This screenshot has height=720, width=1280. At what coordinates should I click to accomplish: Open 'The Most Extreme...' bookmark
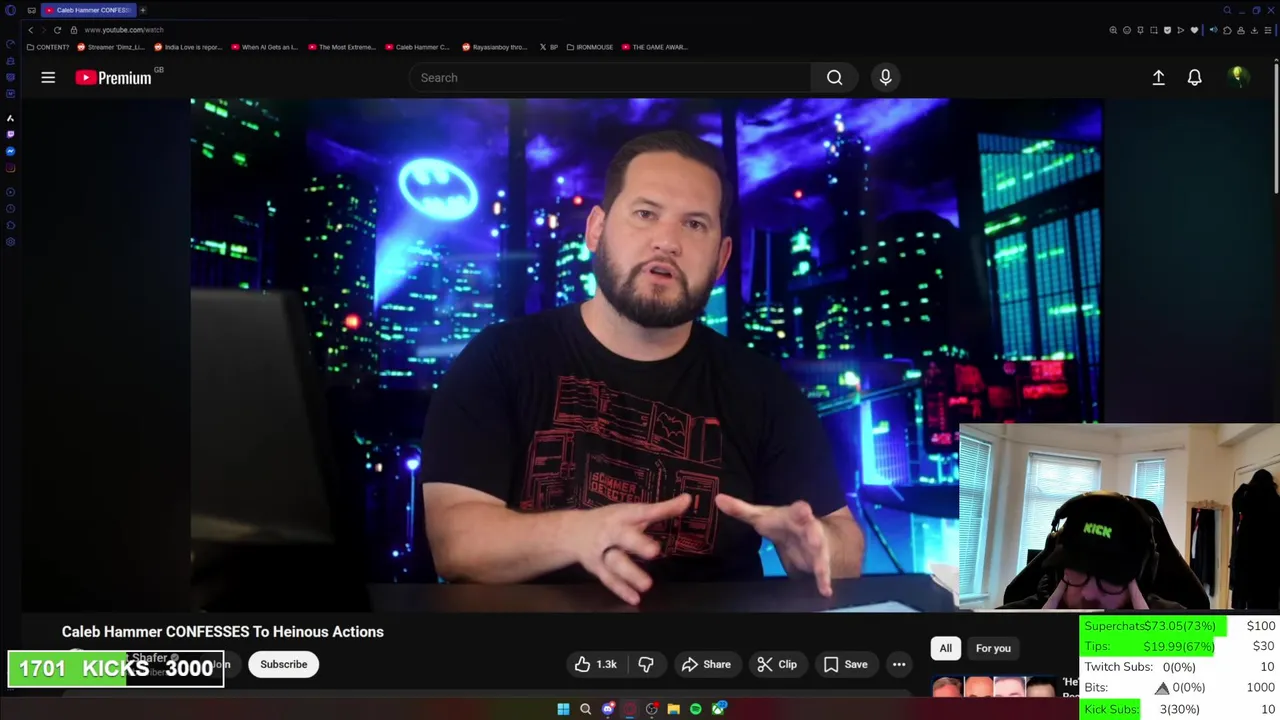342,47
